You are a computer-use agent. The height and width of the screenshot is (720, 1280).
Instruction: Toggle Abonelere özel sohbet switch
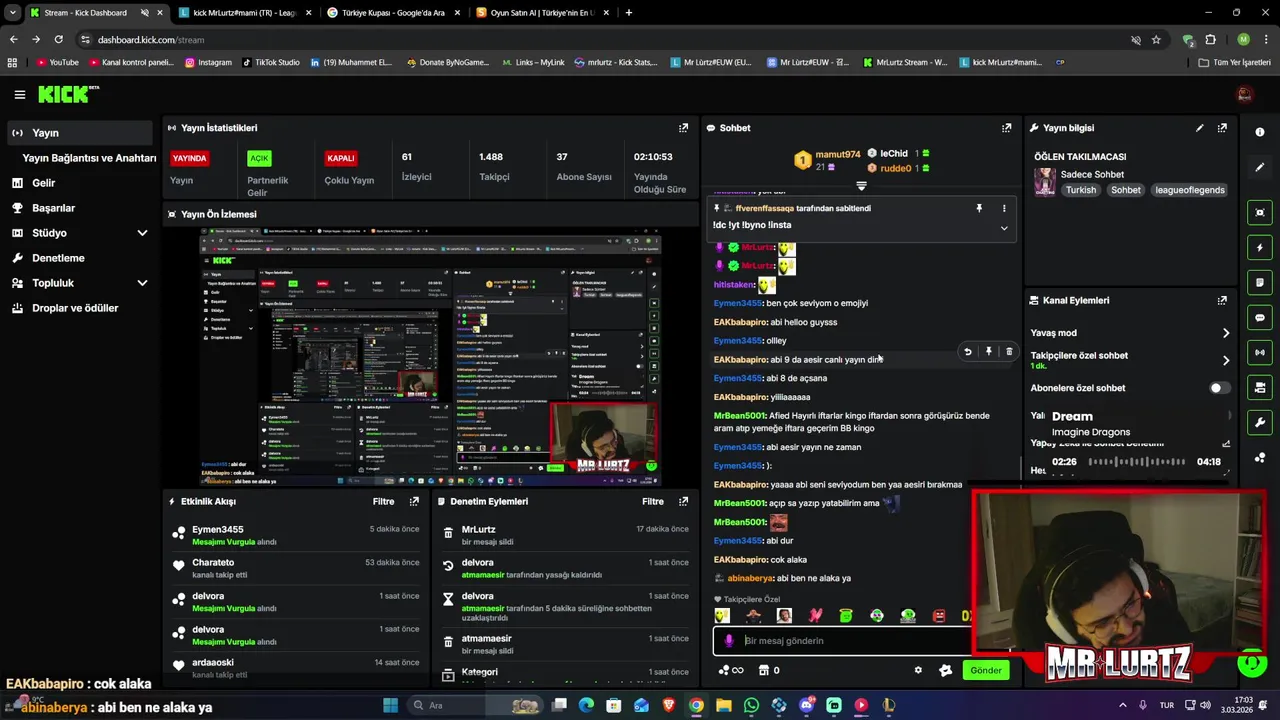[x=1219, y=388]
